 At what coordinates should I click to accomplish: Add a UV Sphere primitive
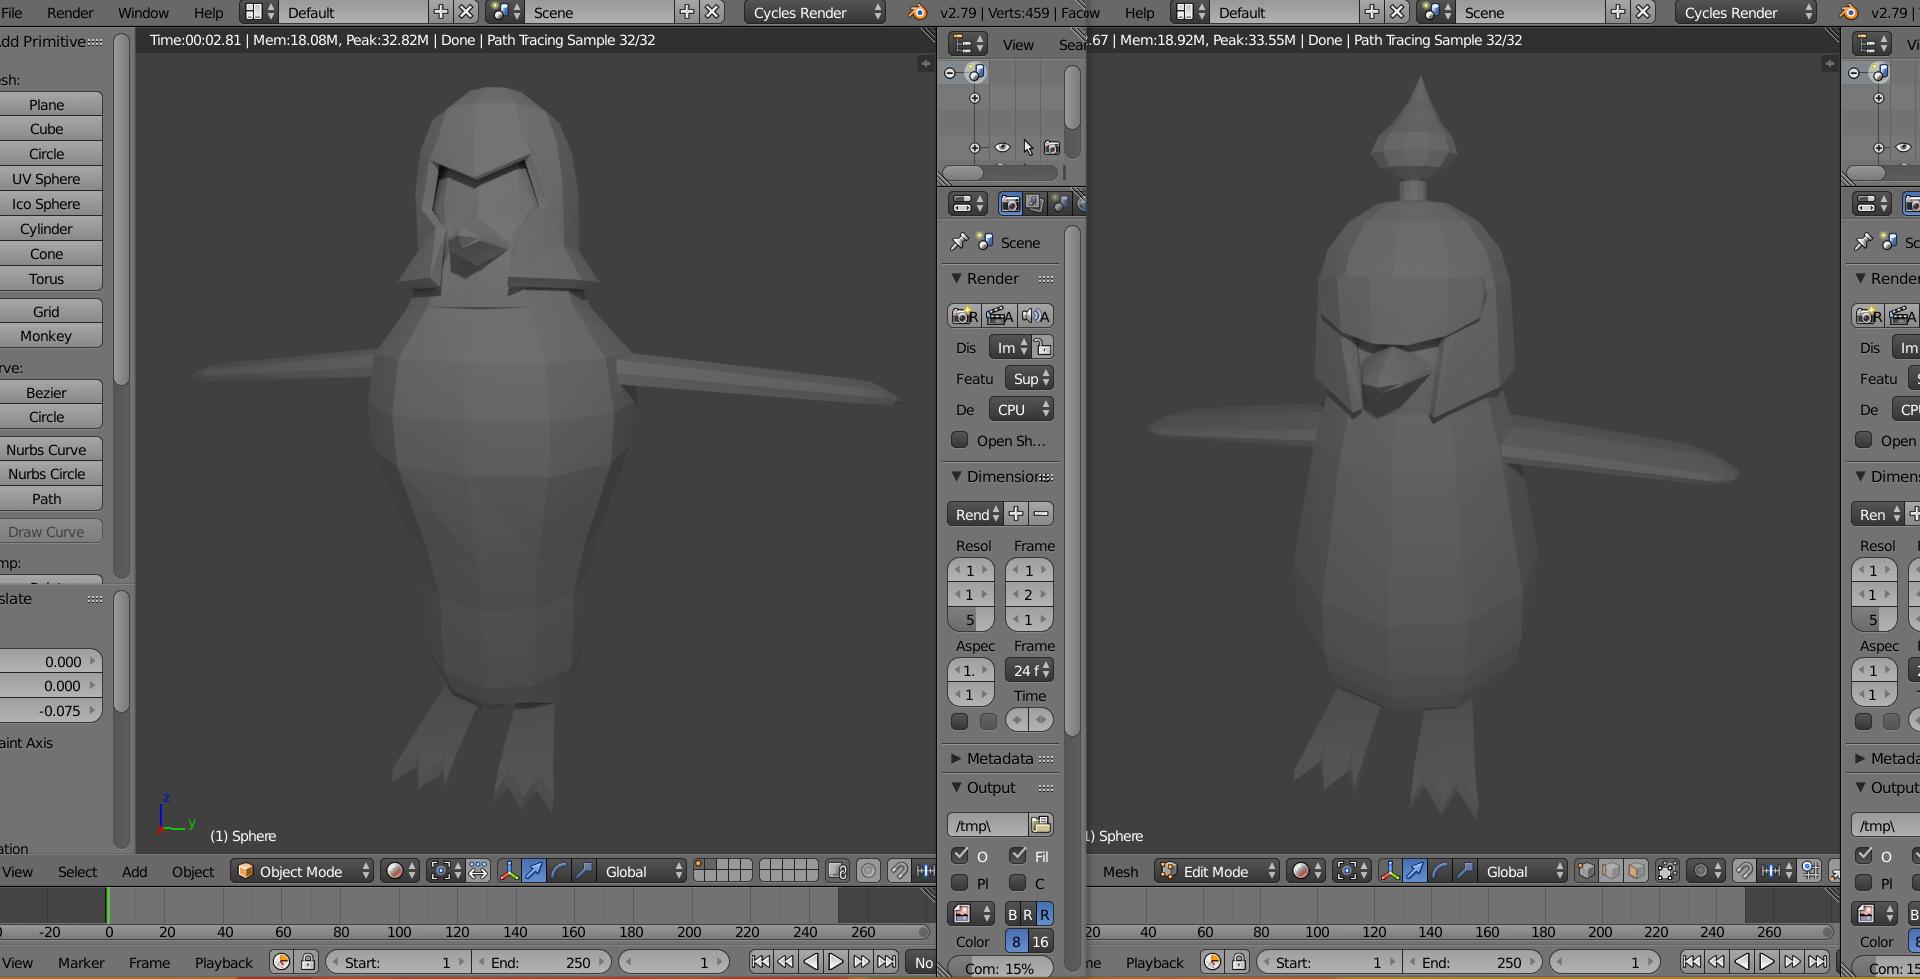pos(47,179)
